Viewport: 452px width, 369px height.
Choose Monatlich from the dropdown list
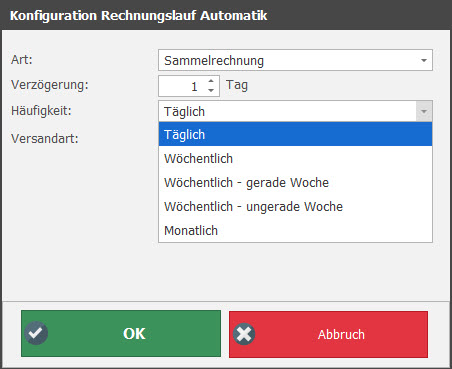295,230
